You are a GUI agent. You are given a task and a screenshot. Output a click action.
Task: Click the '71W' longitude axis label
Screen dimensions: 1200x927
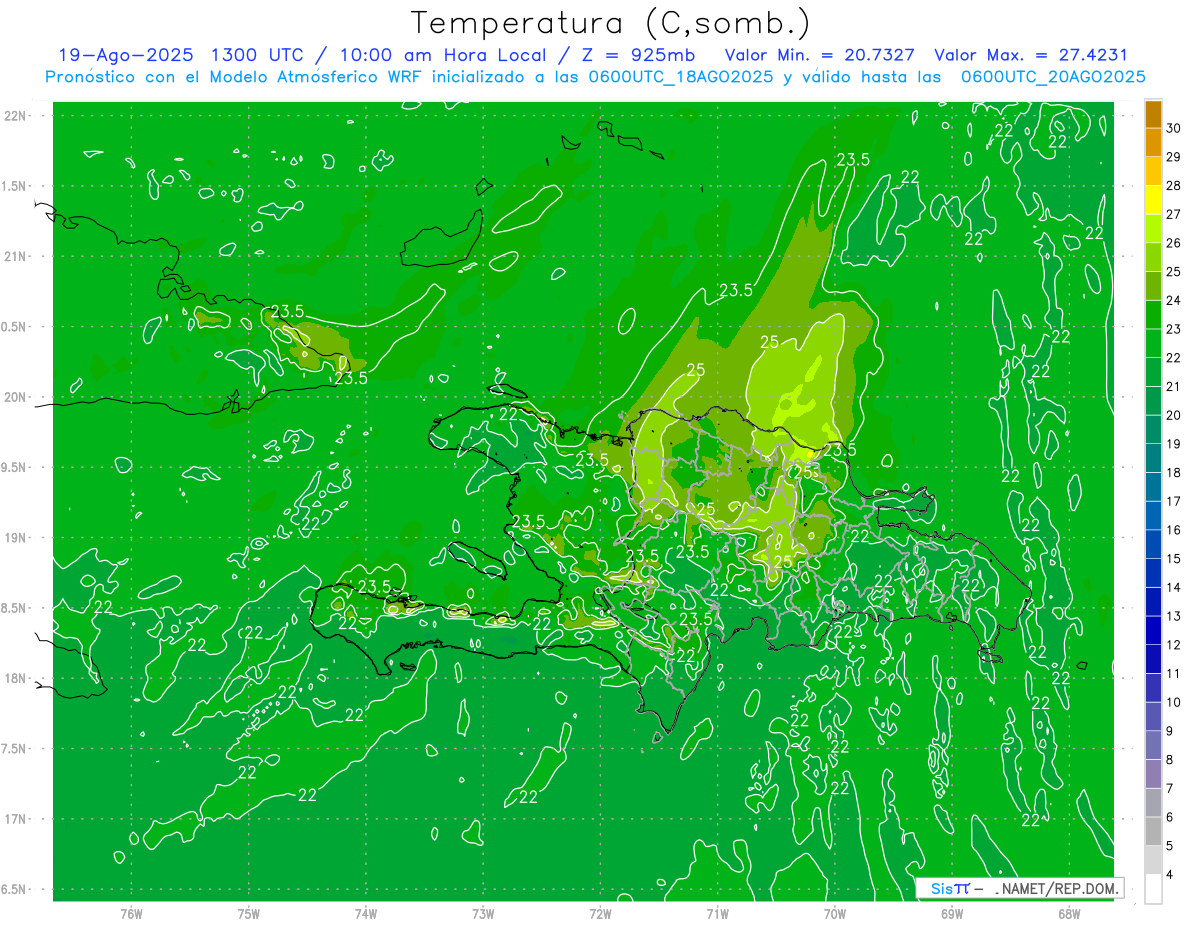[x=717, y=914]
